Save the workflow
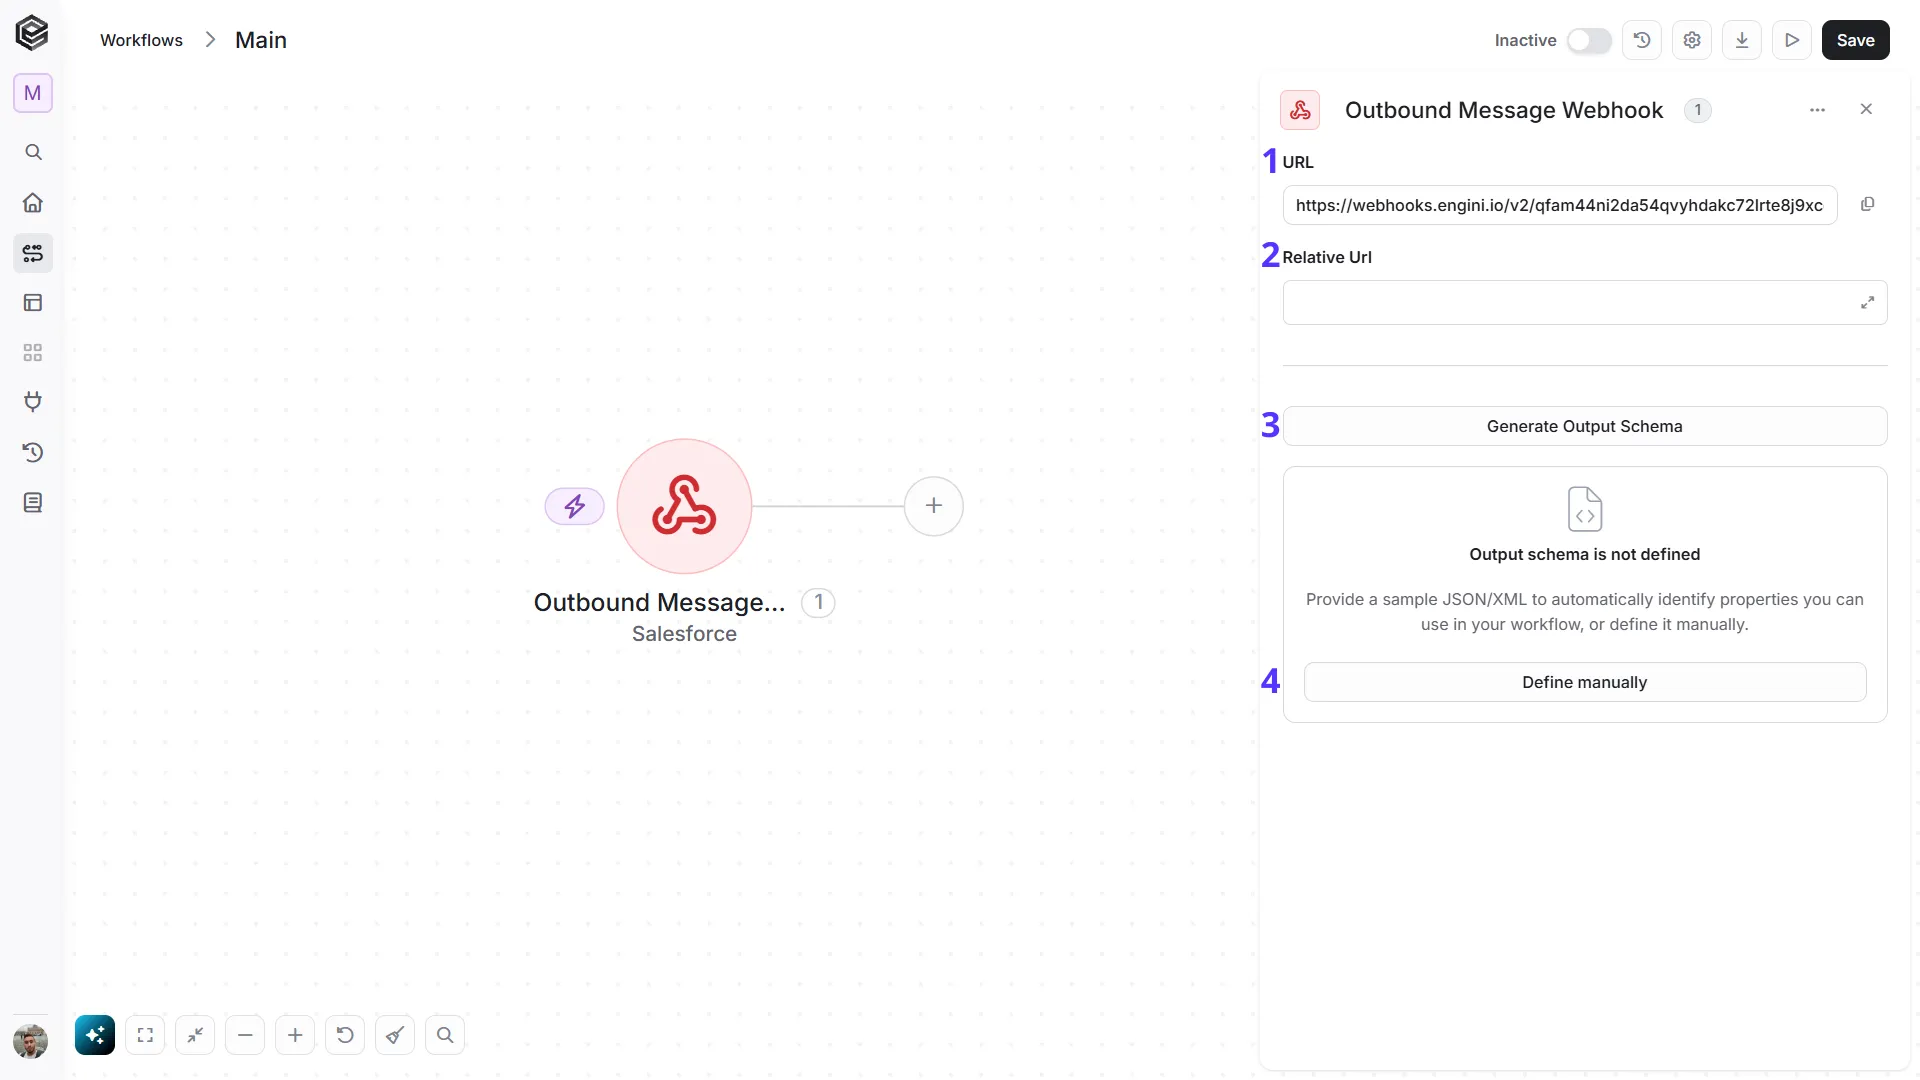 (1856, 40)
